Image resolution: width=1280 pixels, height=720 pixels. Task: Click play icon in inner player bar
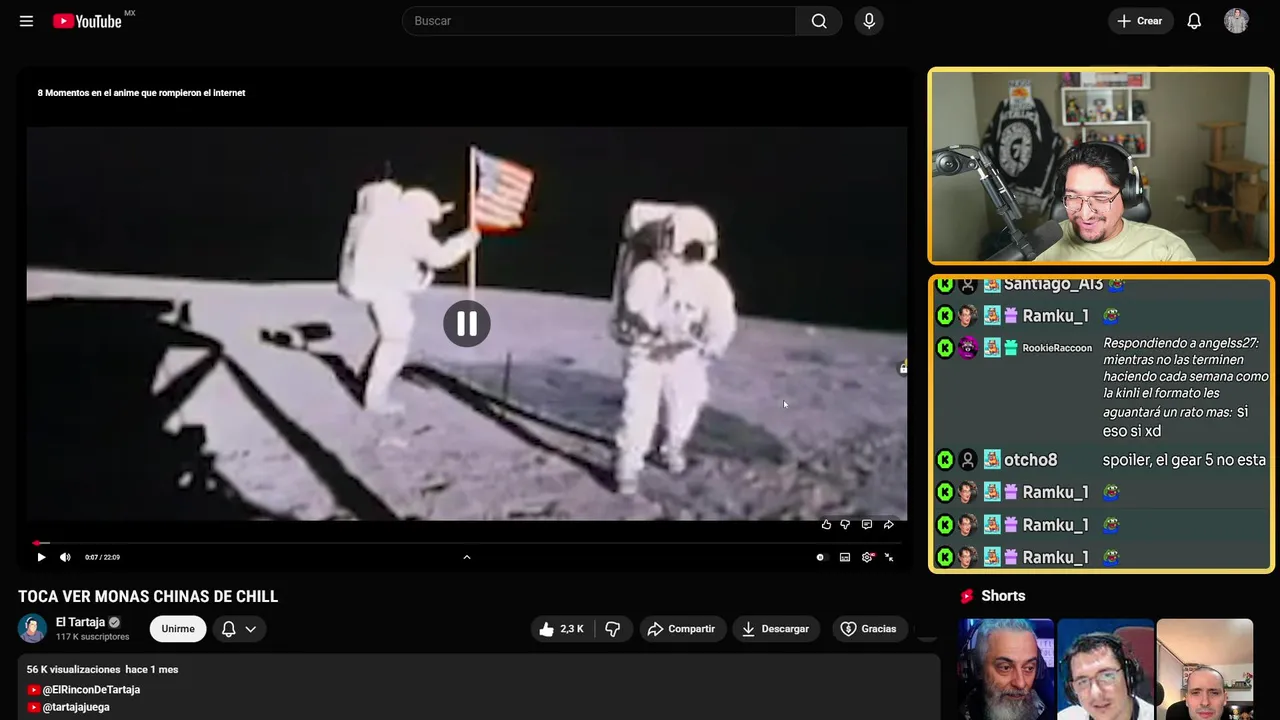[41, 557]
